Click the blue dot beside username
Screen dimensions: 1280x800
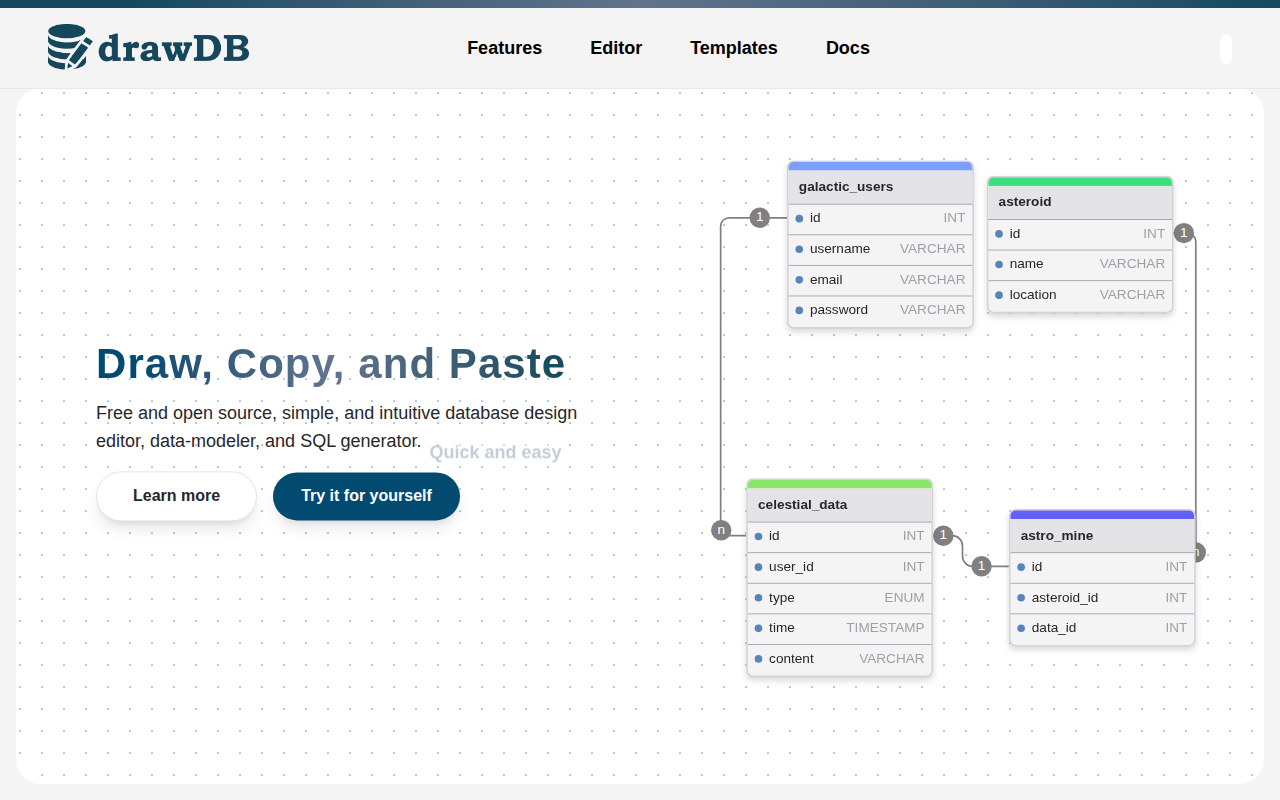coord(799,249)
